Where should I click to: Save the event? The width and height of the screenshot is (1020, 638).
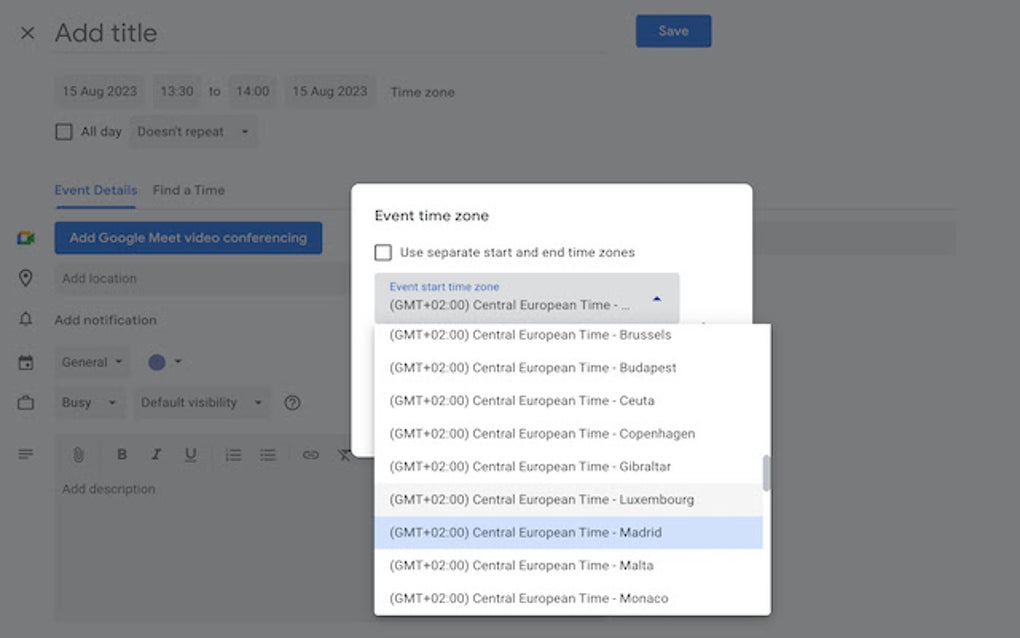coord(673,31)
